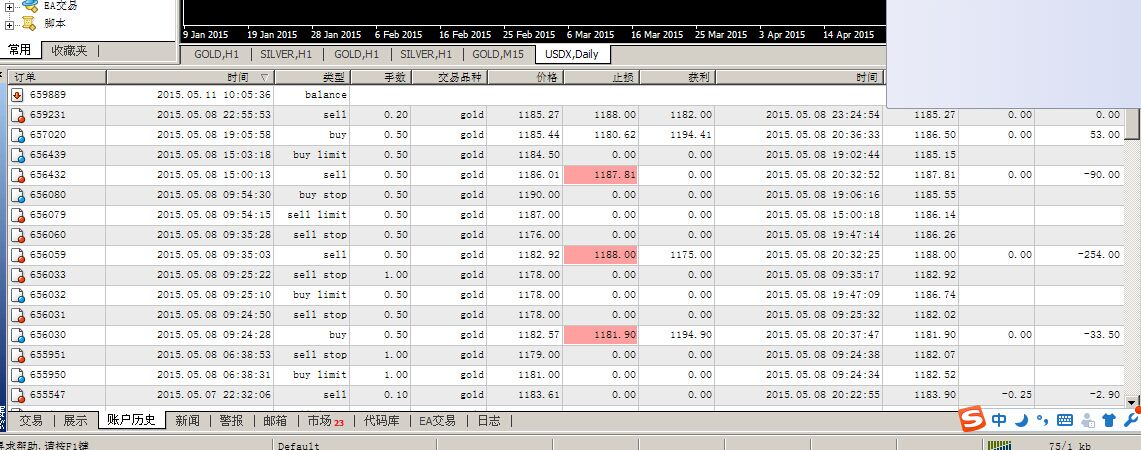Click the order list scrollbar down arrow

1132,402
